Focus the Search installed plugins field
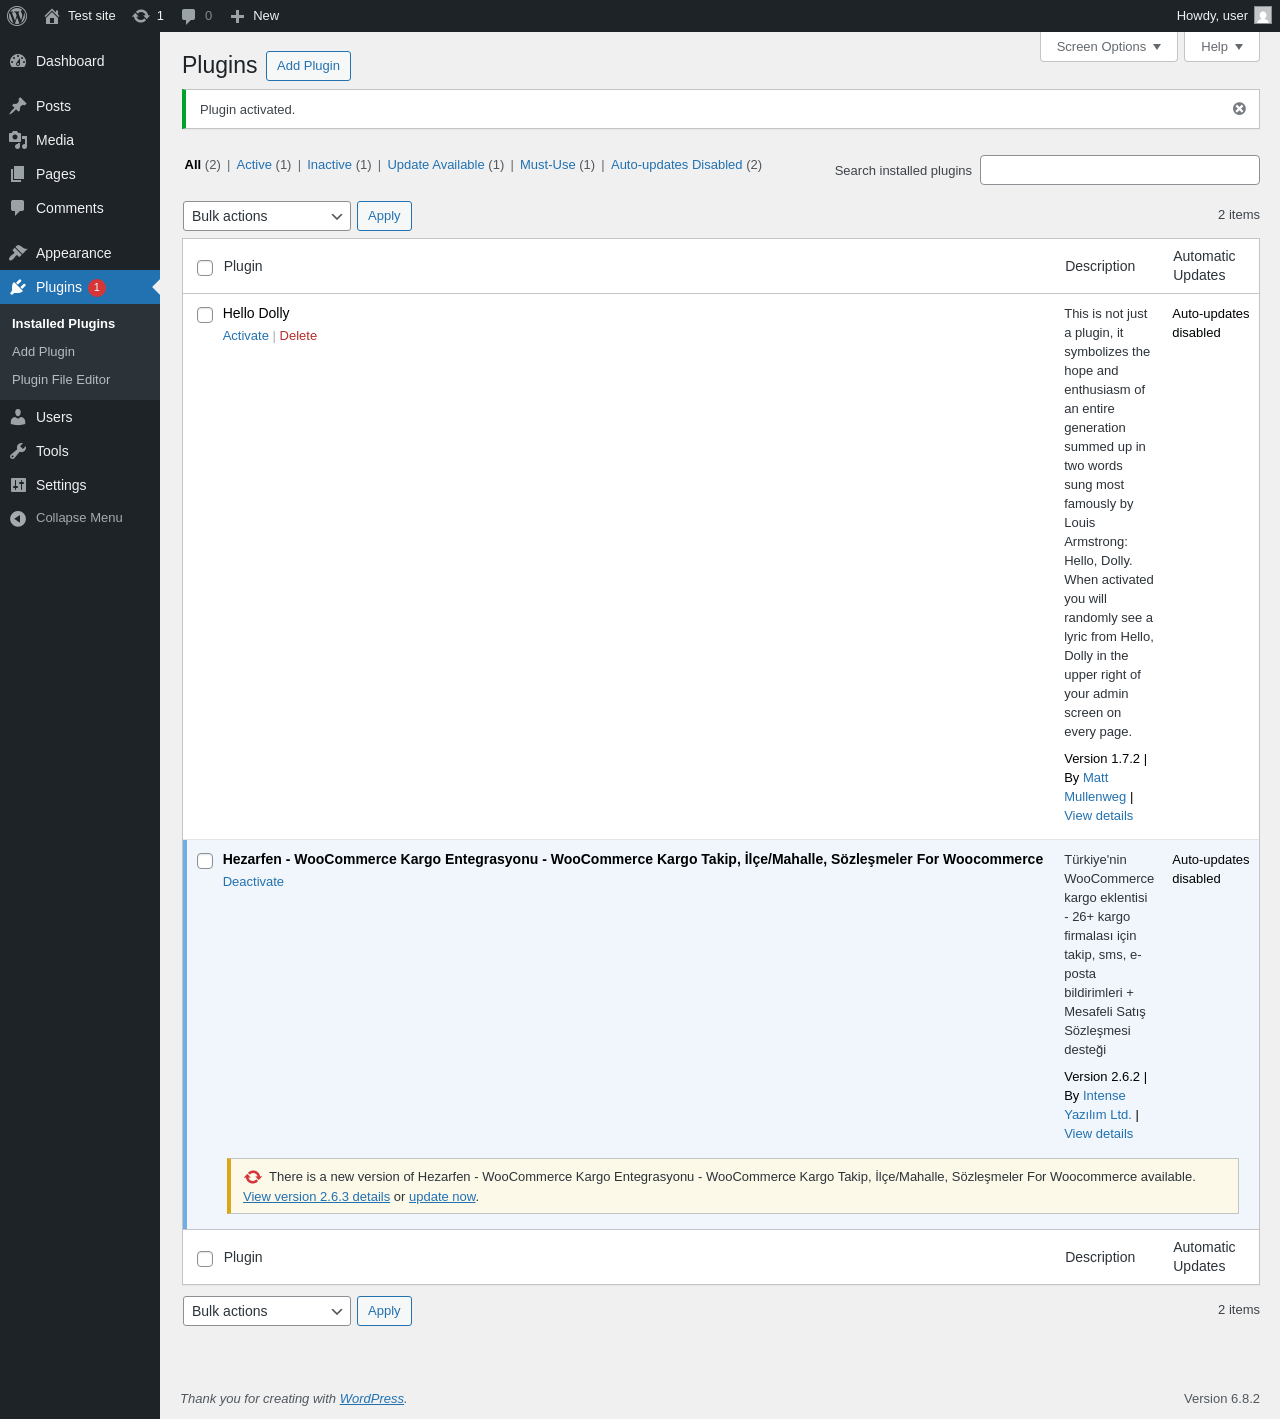The height and width of the screenshot is (1419, 1280). [1120, 170]
